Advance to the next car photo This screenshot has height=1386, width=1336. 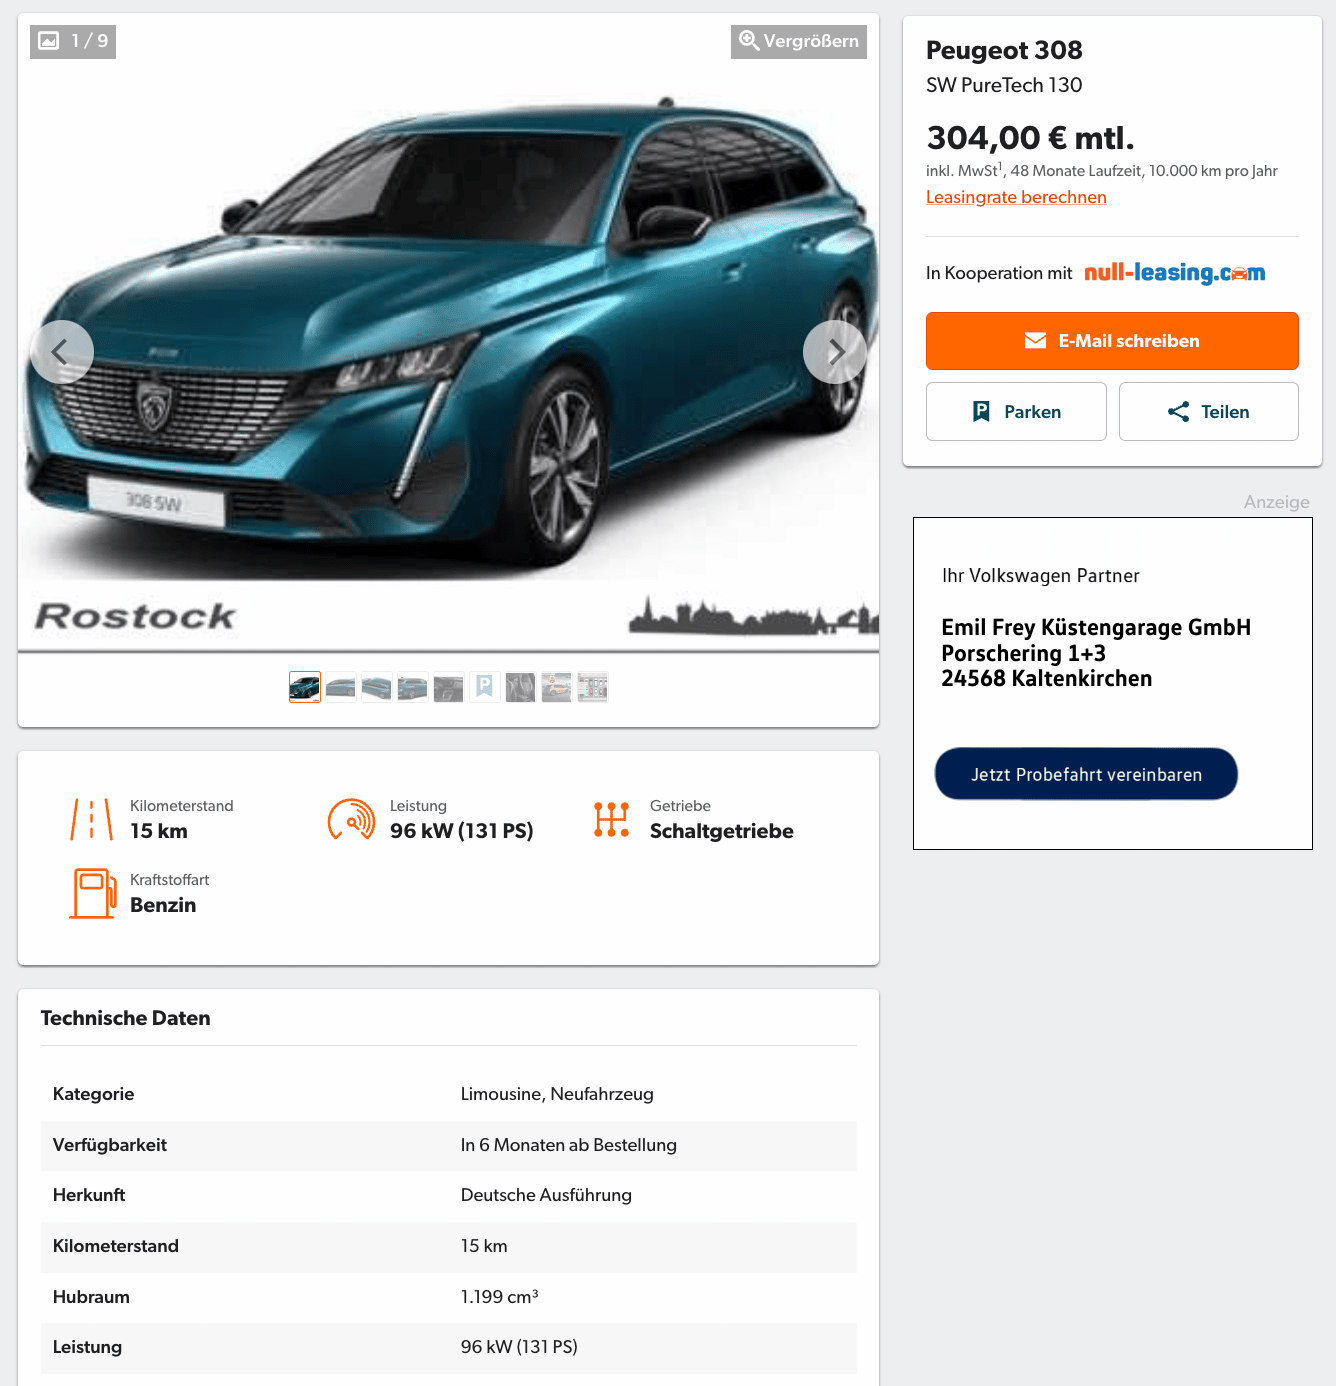(835, 352)
